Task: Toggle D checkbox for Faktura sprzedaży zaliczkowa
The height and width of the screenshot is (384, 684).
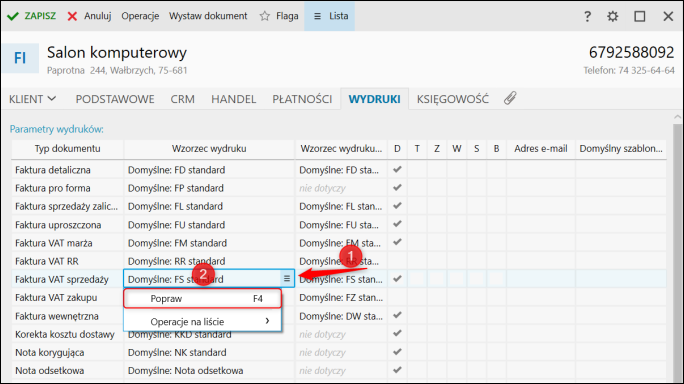Action: tap(397, 206)
